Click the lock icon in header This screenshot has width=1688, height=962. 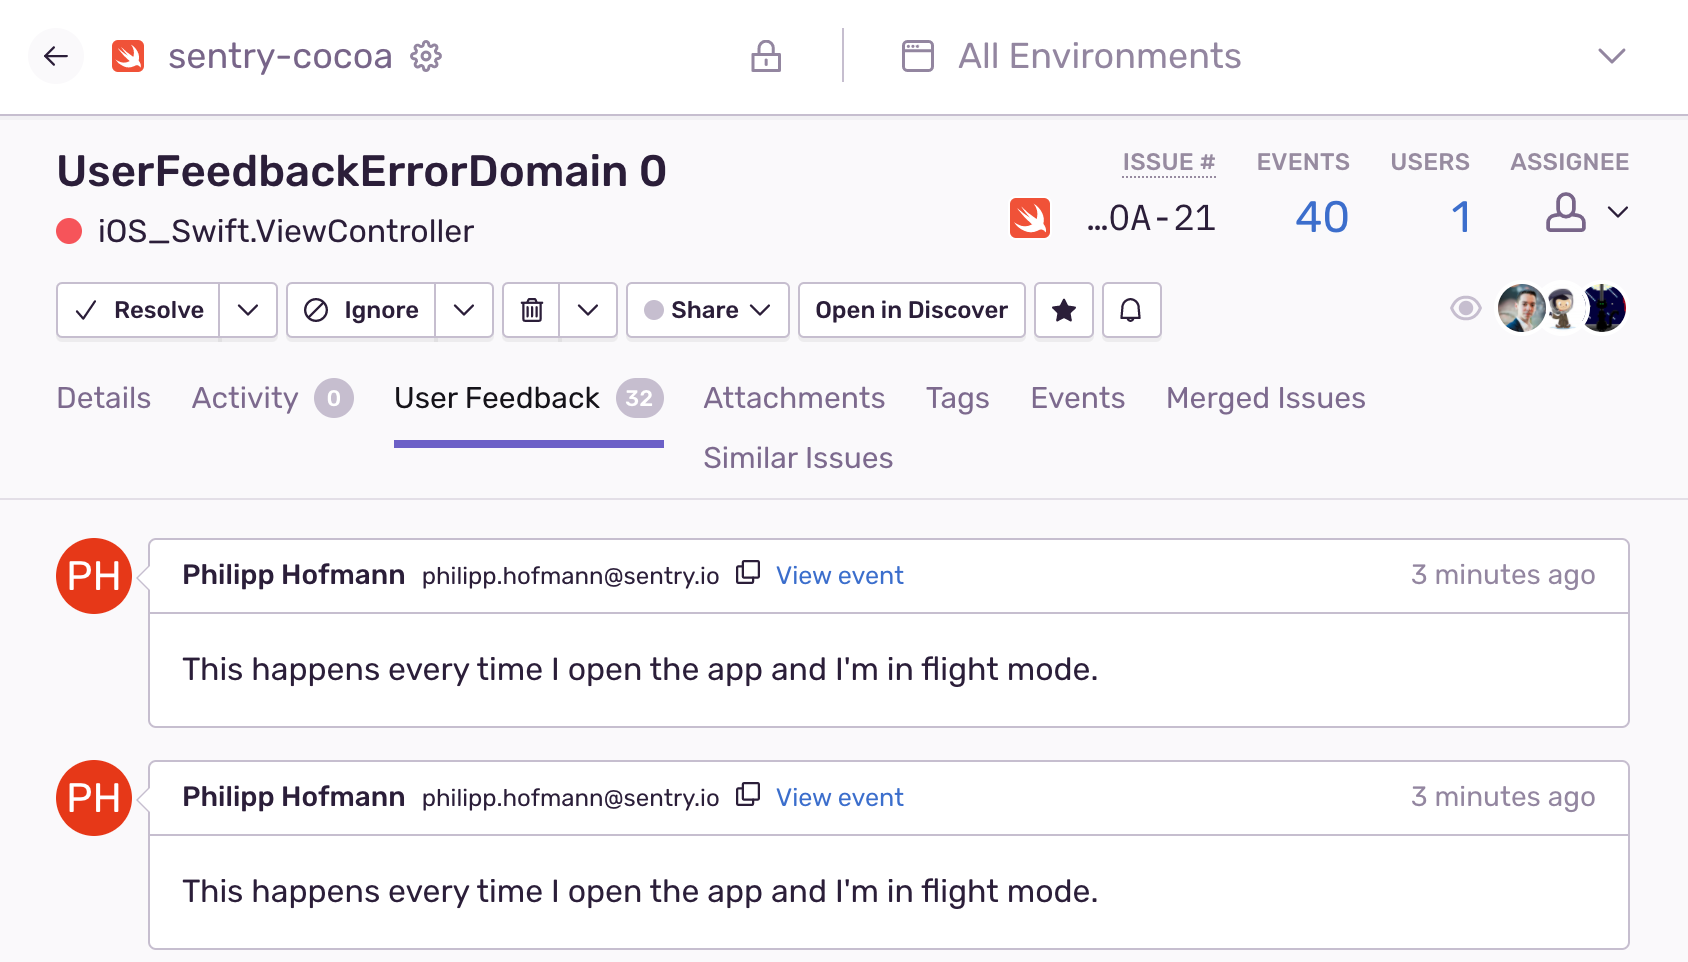point(766,56)
